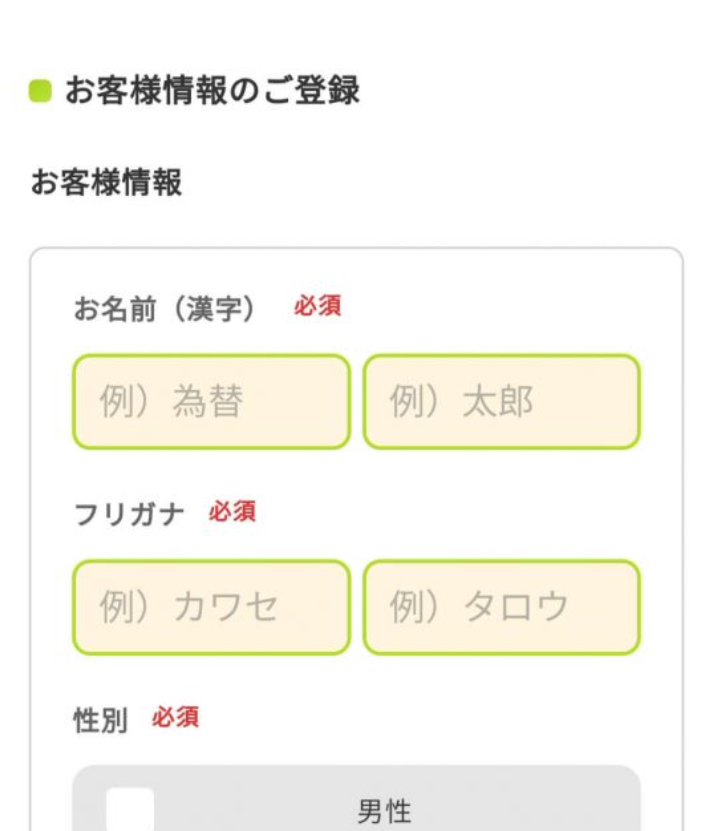Click the red 必須 badge beside フリガナ
Viewport: 711px width, 831px height.
pos(232,511)
